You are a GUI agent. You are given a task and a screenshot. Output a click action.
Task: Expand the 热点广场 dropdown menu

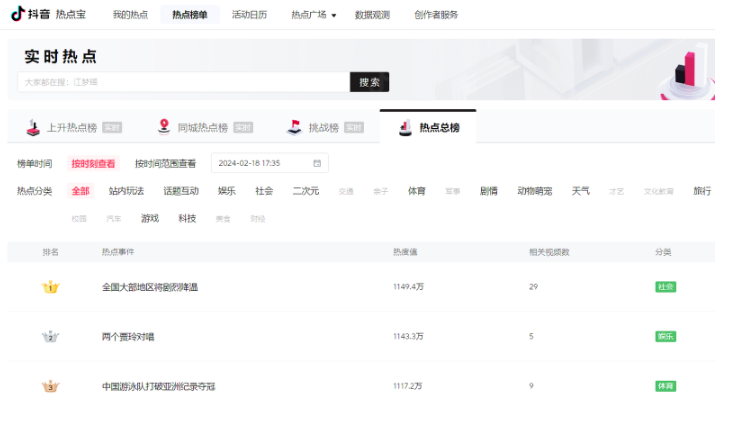click(x=313, y=15)
